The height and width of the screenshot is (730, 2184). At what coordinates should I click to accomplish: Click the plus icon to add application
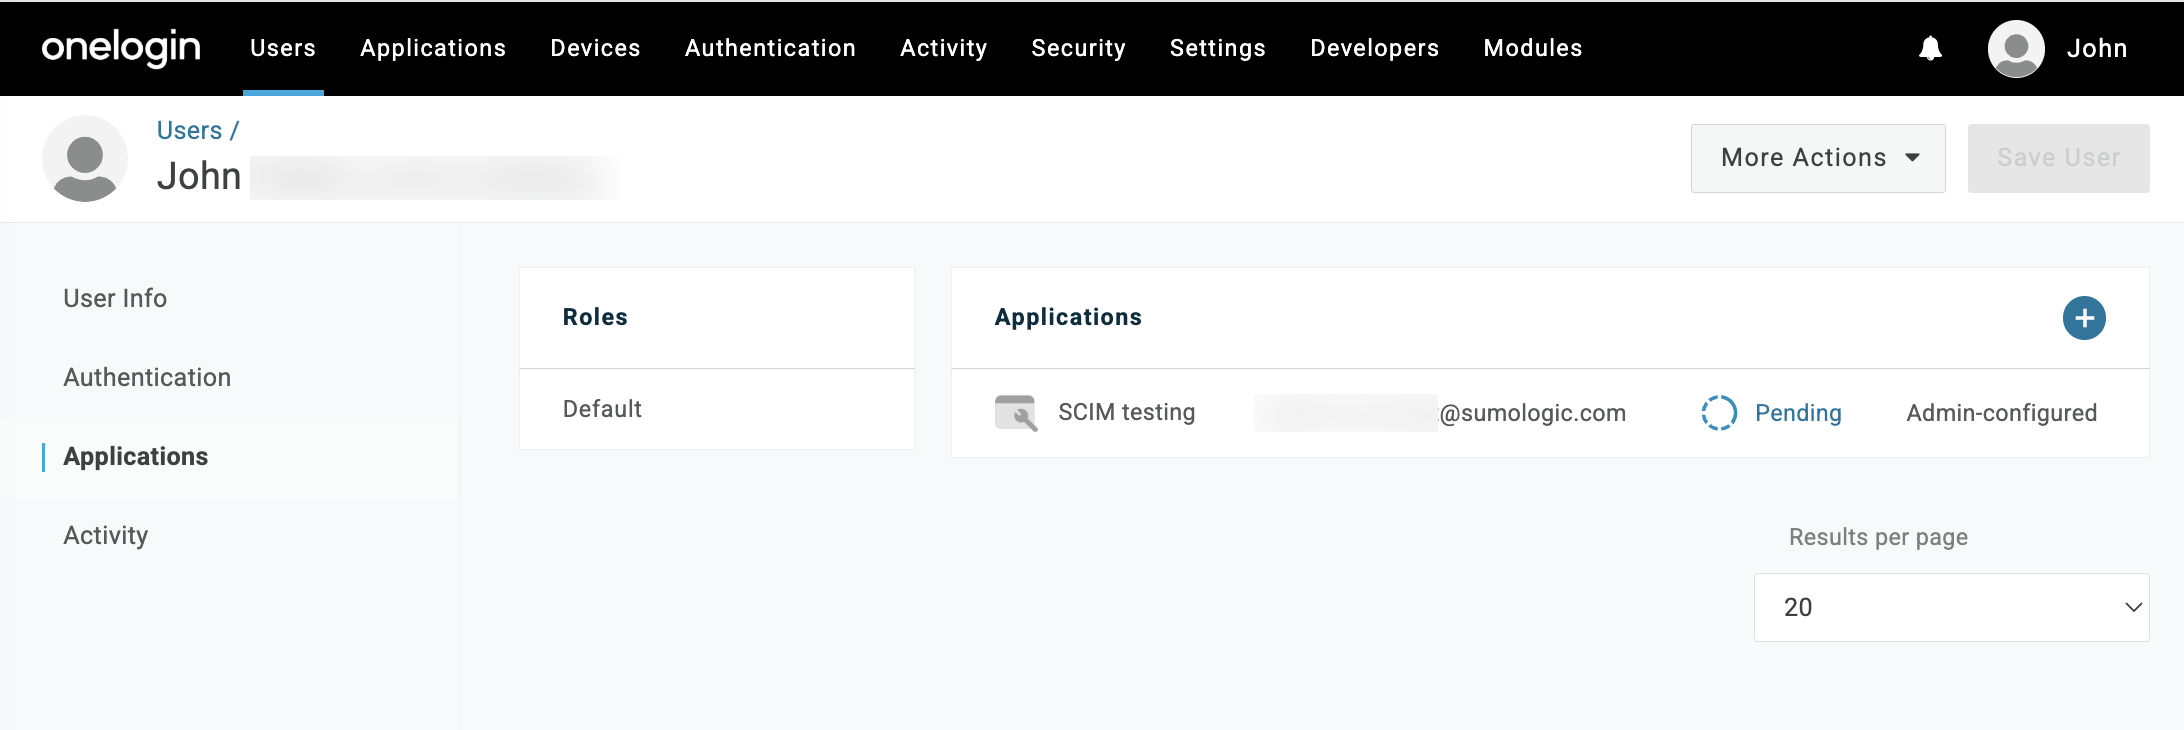point(2084,318)
